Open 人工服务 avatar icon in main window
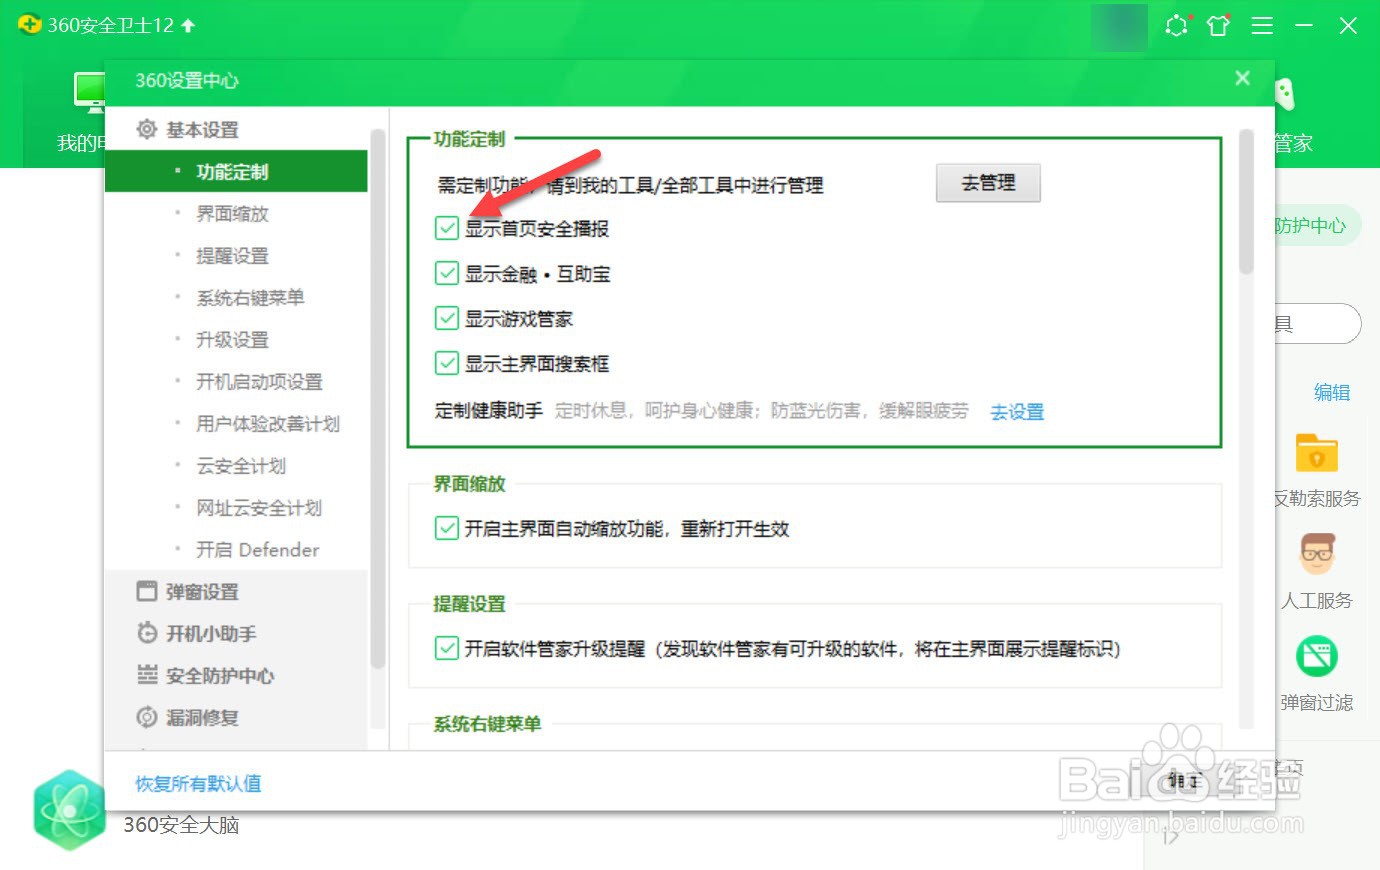 [x=1317, y=553]
